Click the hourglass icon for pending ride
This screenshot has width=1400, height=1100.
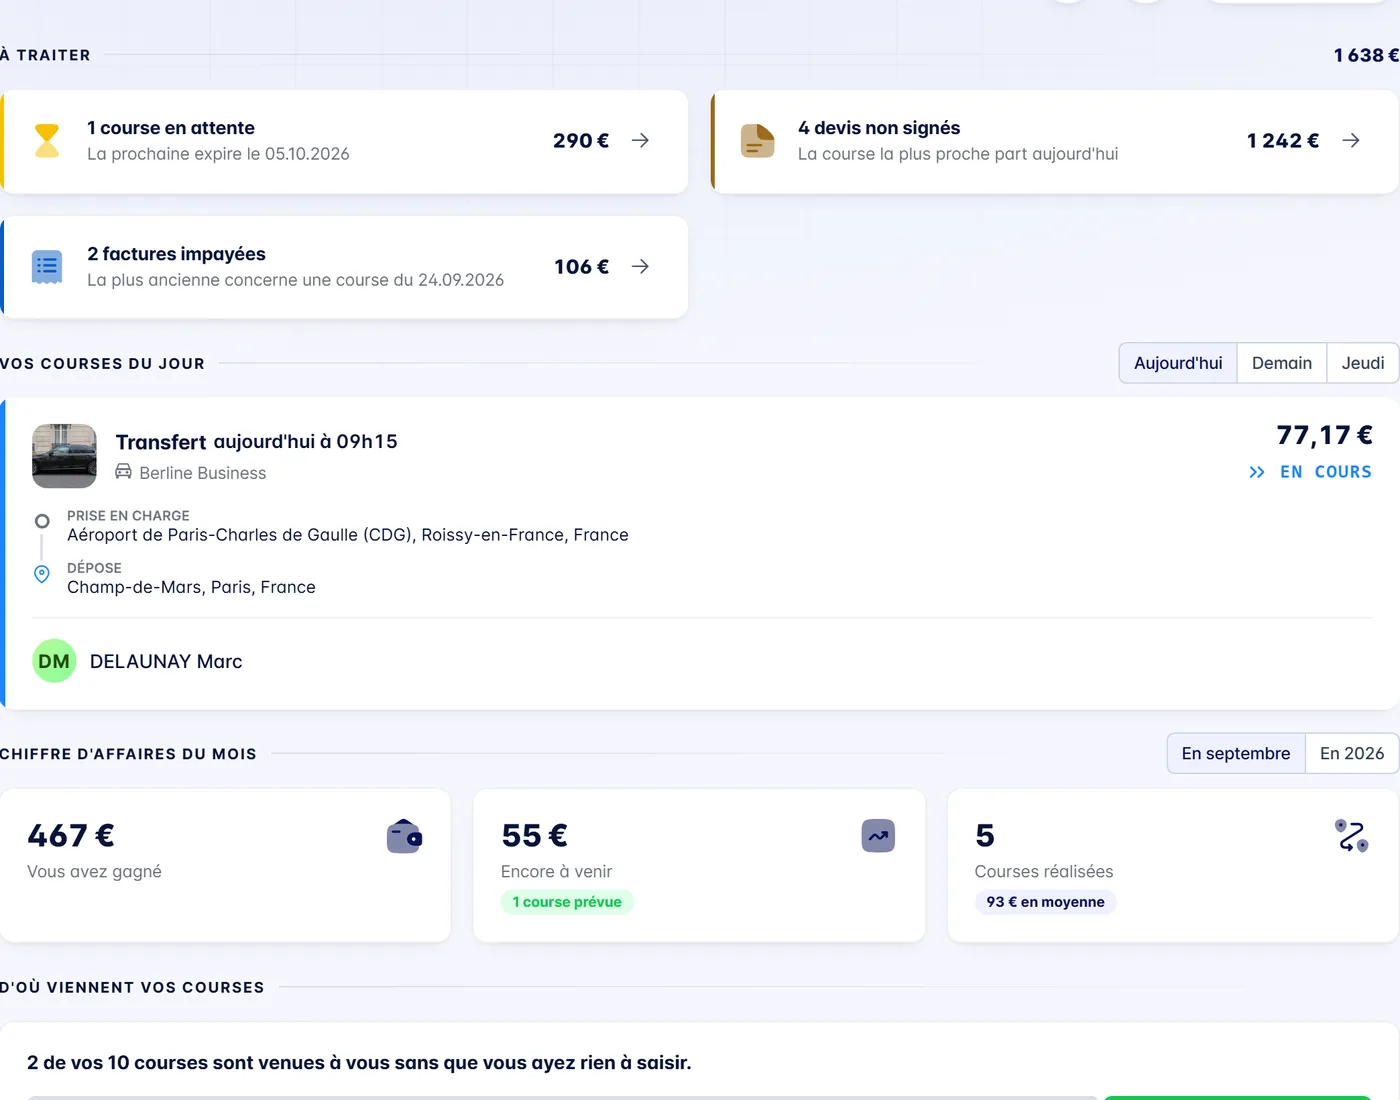click(47, 141)
